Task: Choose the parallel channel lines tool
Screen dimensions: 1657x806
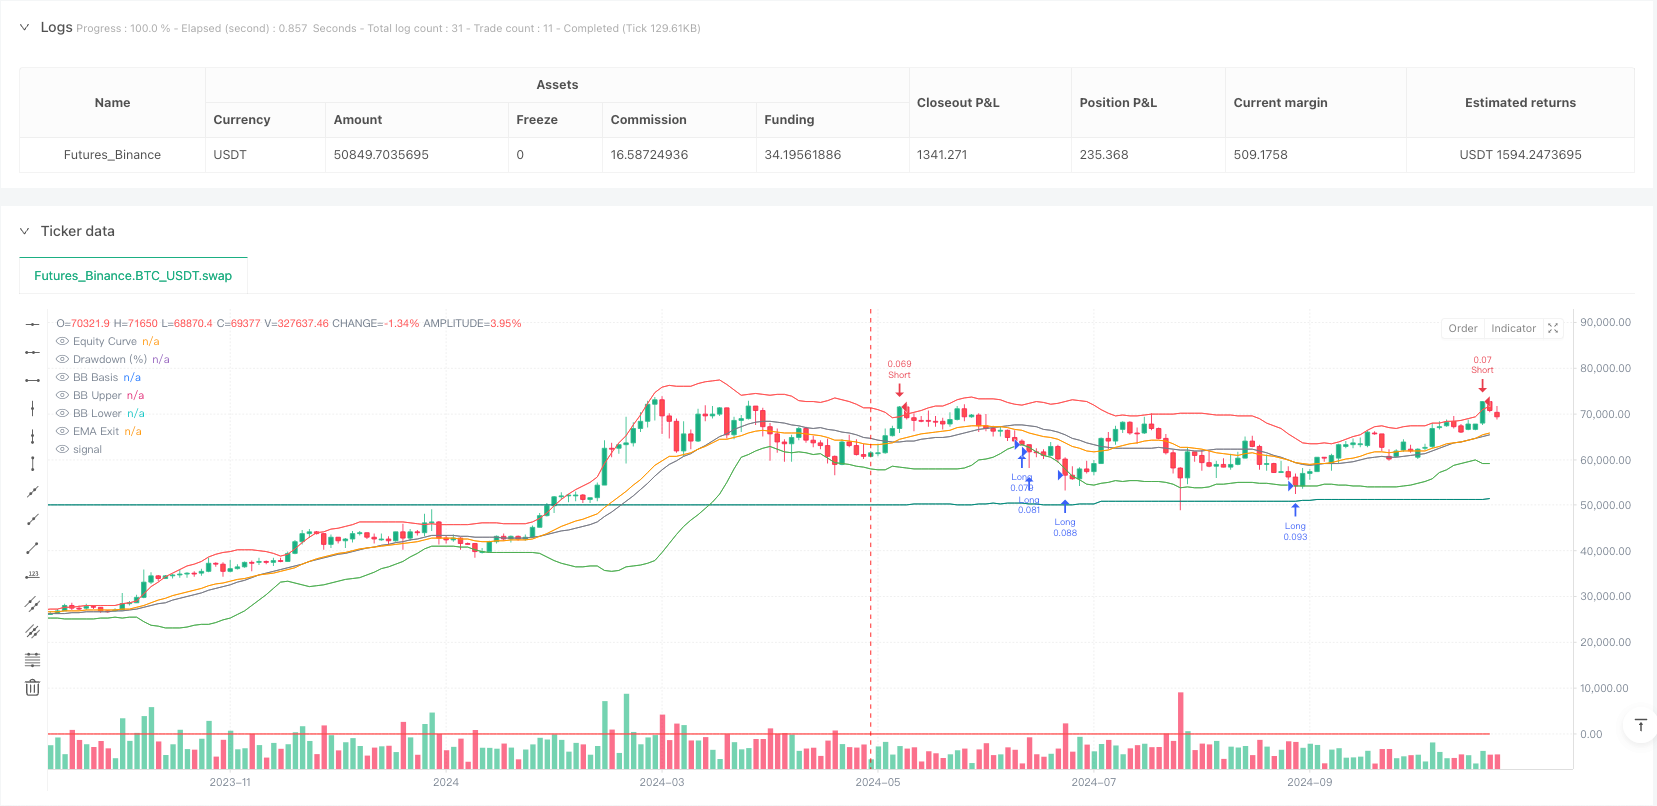Action: pyautogui.click(x=32, y=604)
